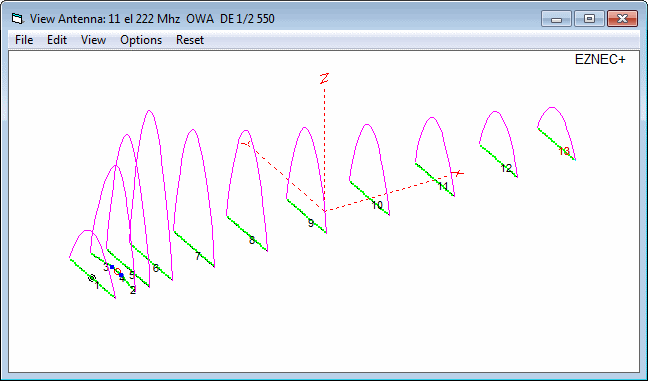Open the Edit menu
The width and height of the screenshot is (648, 381).
[57, 40]
